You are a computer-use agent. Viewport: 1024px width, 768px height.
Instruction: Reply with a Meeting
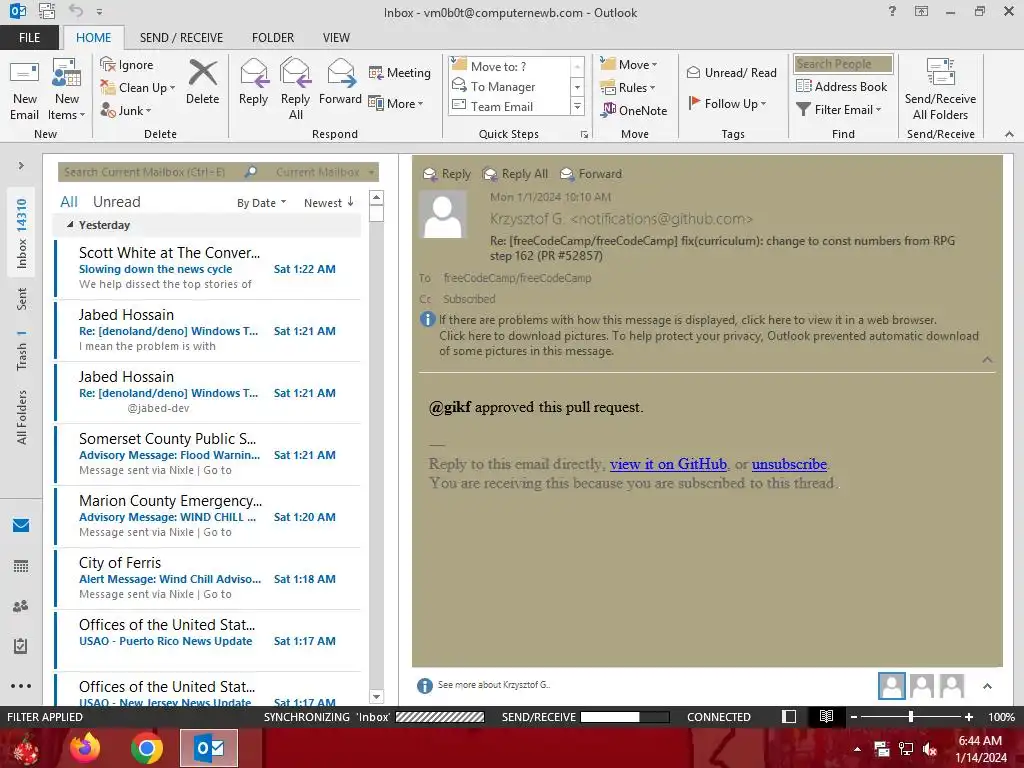click(x=400, y=72)
